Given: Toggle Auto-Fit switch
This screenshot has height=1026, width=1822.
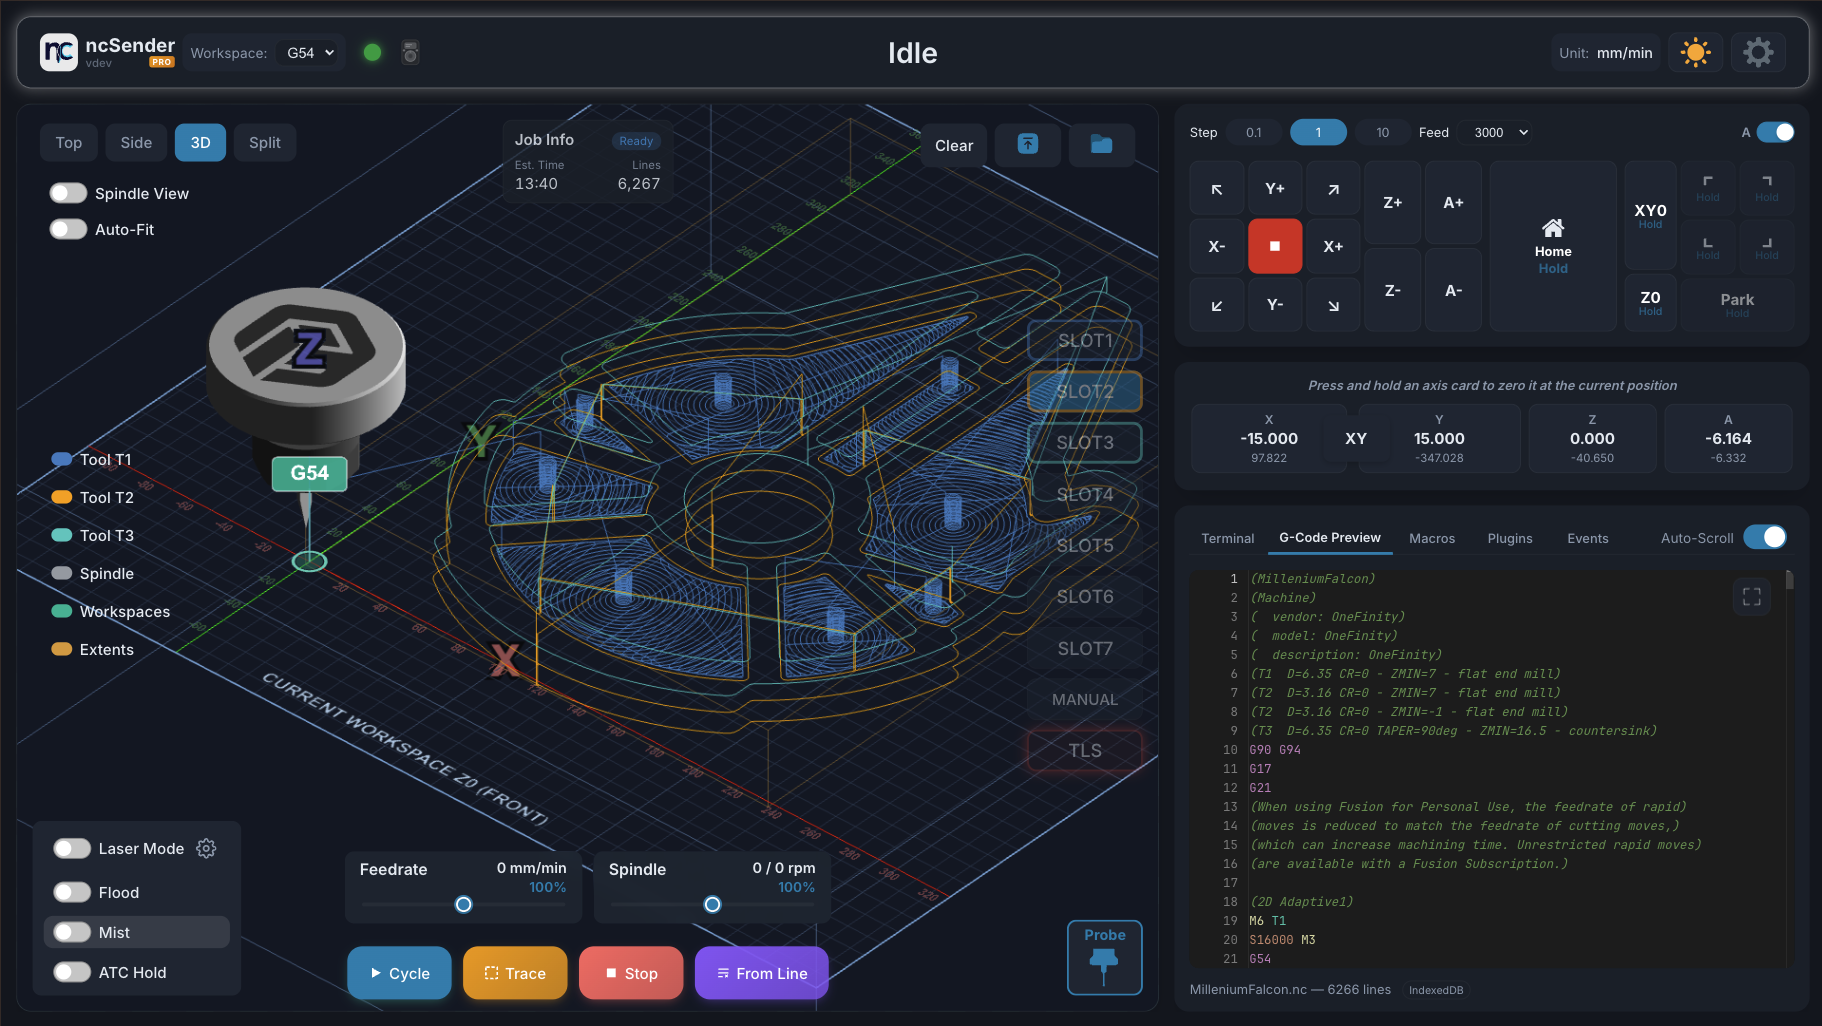Looking at the screenshot, I should pyautogui.click(x=69, y=229).
